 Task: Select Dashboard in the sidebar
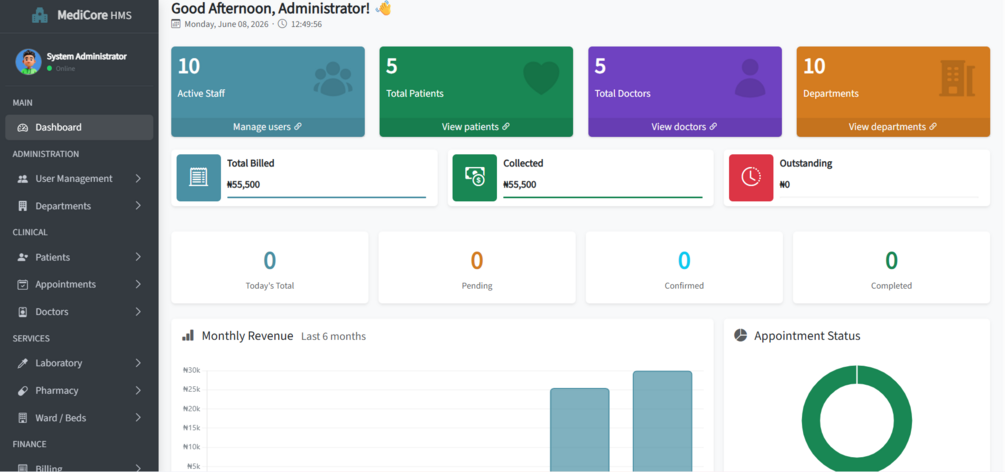pos(79,127)
